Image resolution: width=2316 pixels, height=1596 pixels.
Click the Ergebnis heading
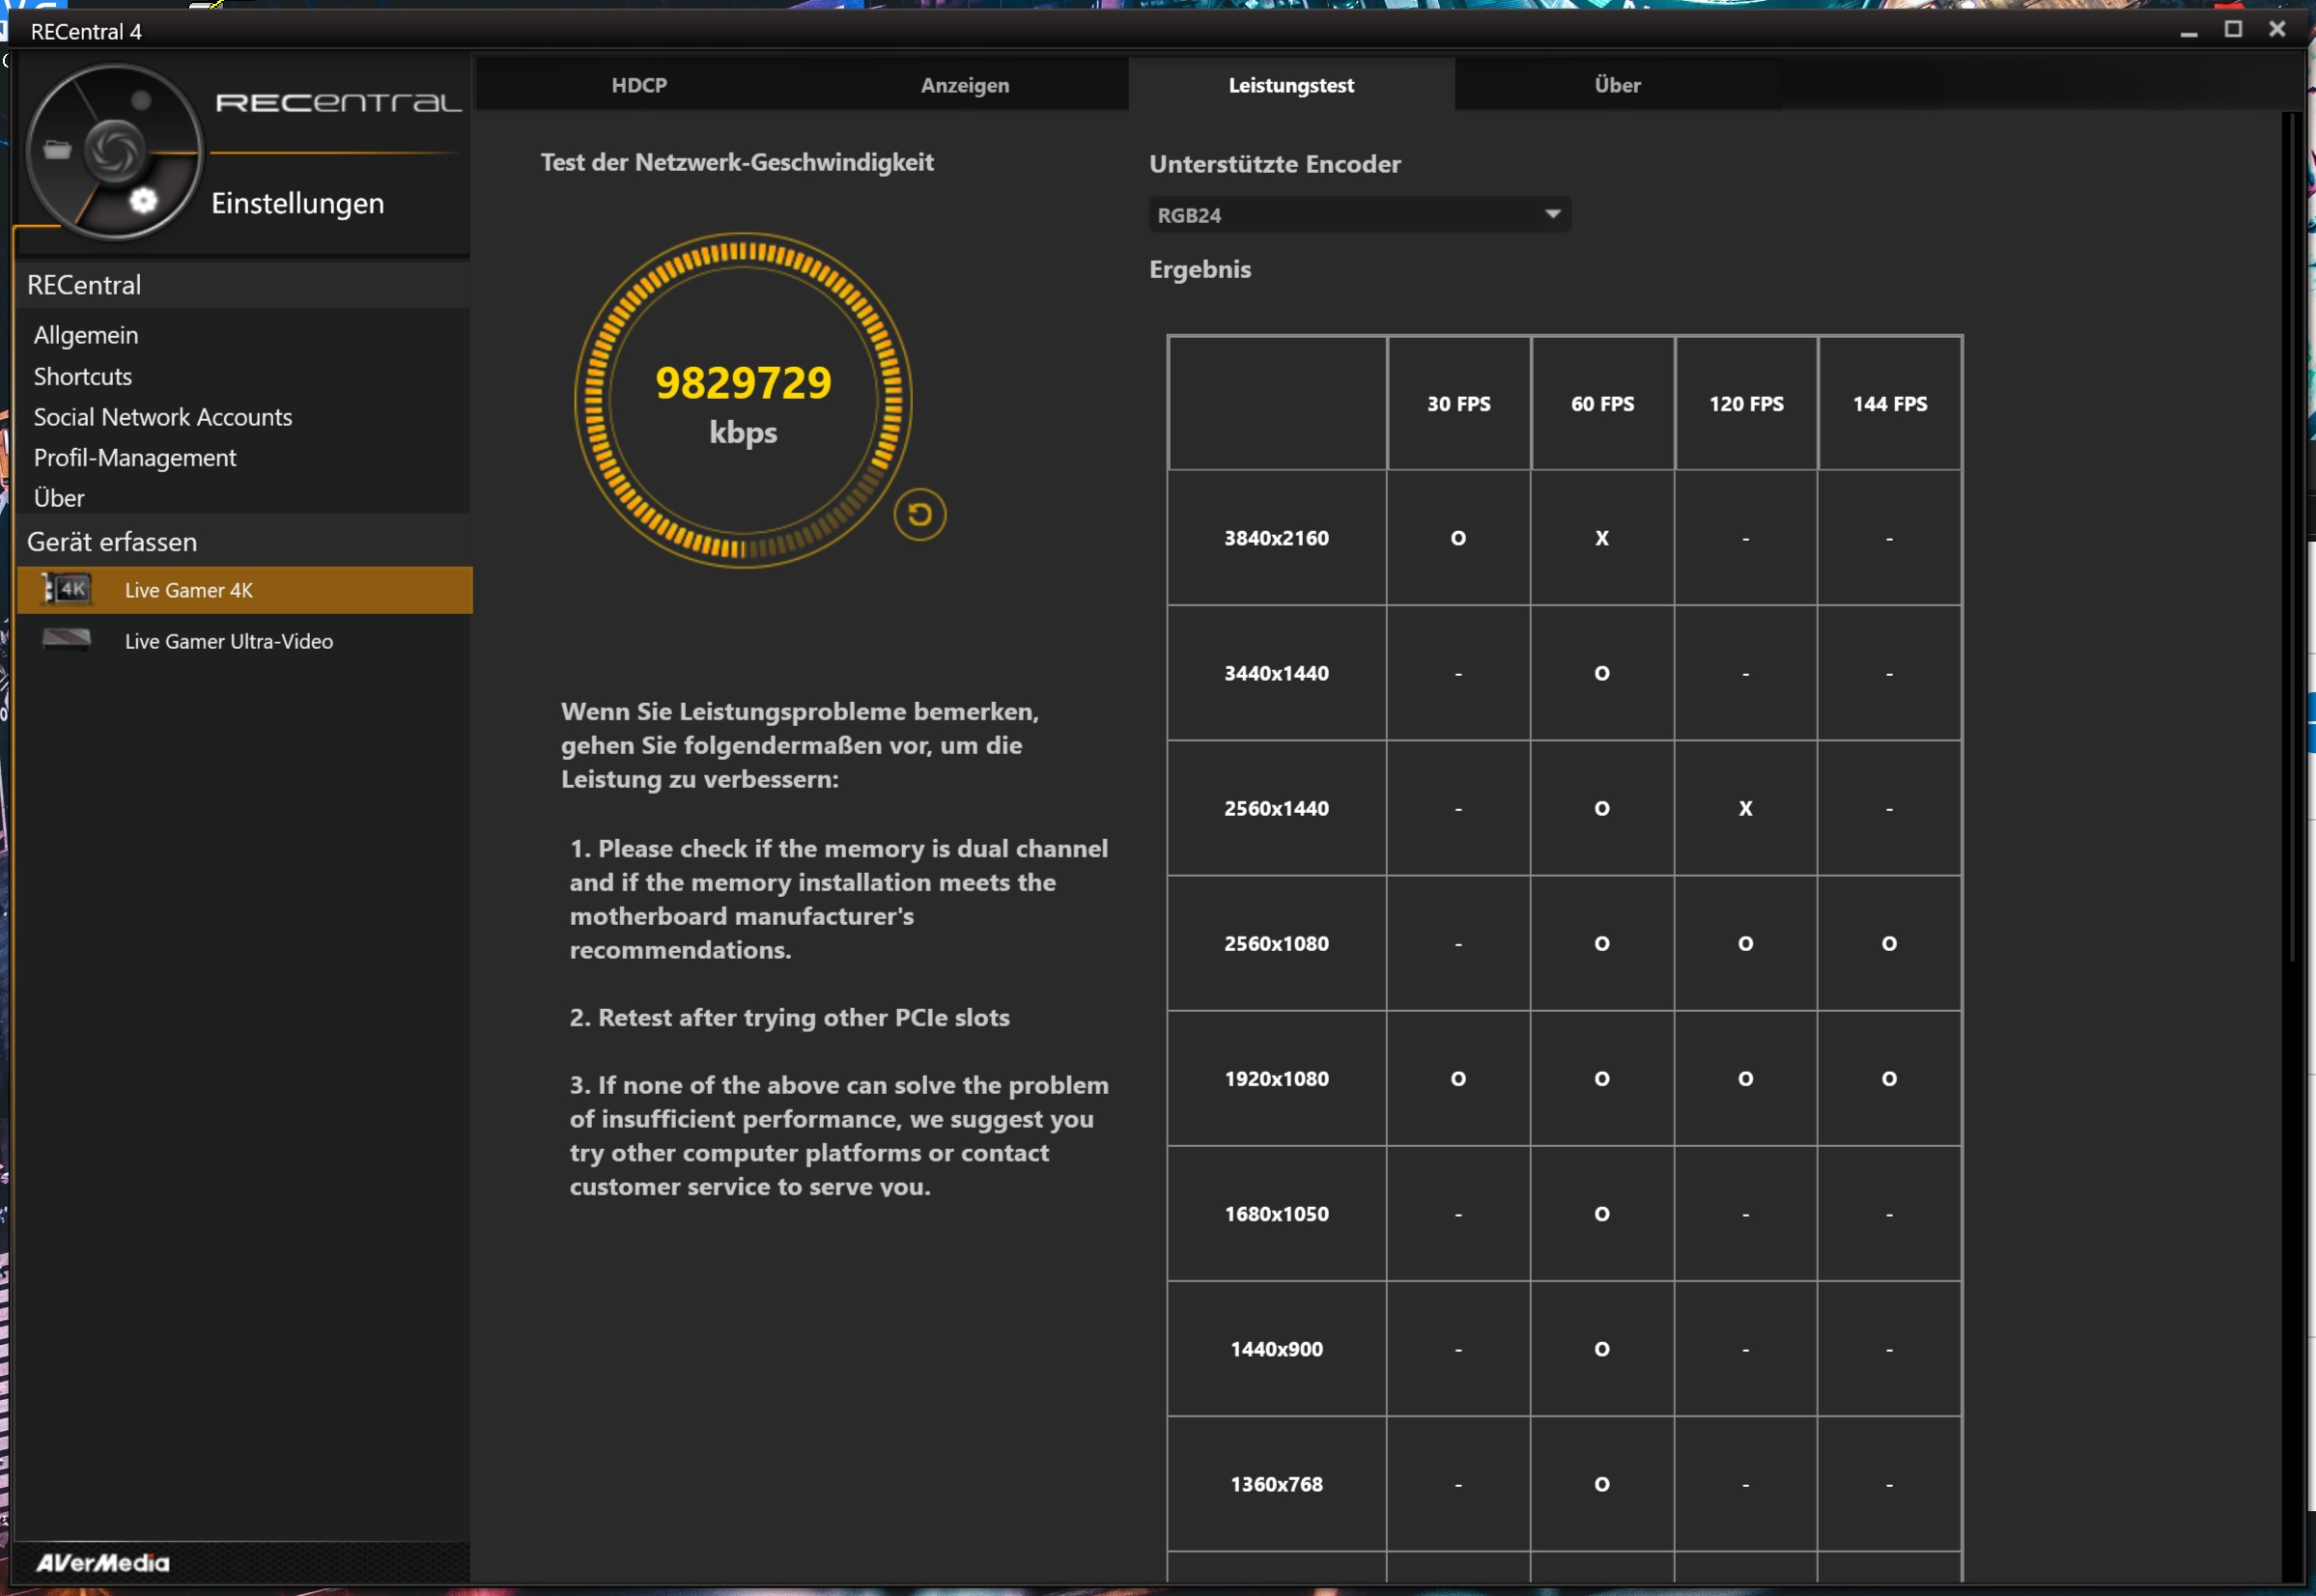pos(1200,269)
